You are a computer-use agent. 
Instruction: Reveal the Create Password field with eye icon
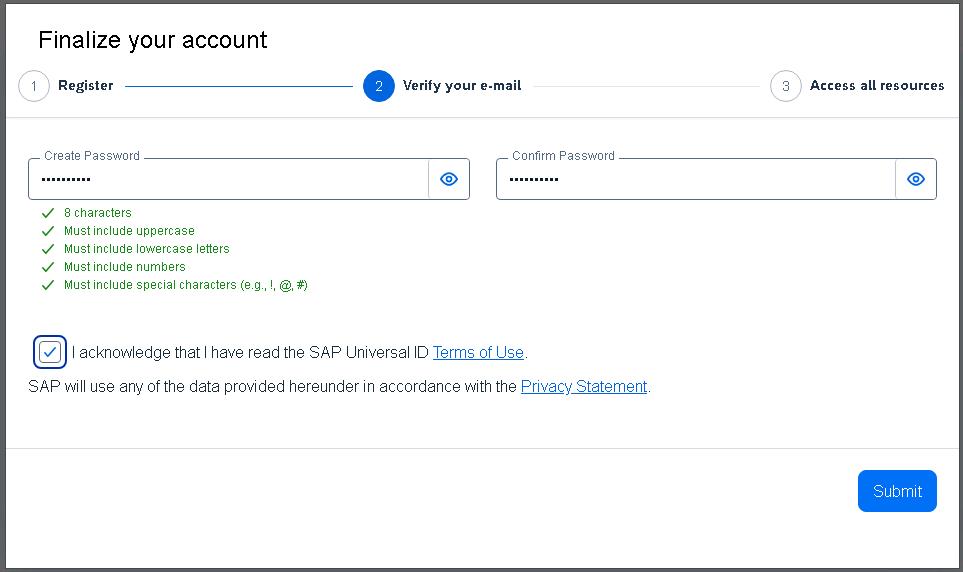pyautogui.click(x=449, y=179)
